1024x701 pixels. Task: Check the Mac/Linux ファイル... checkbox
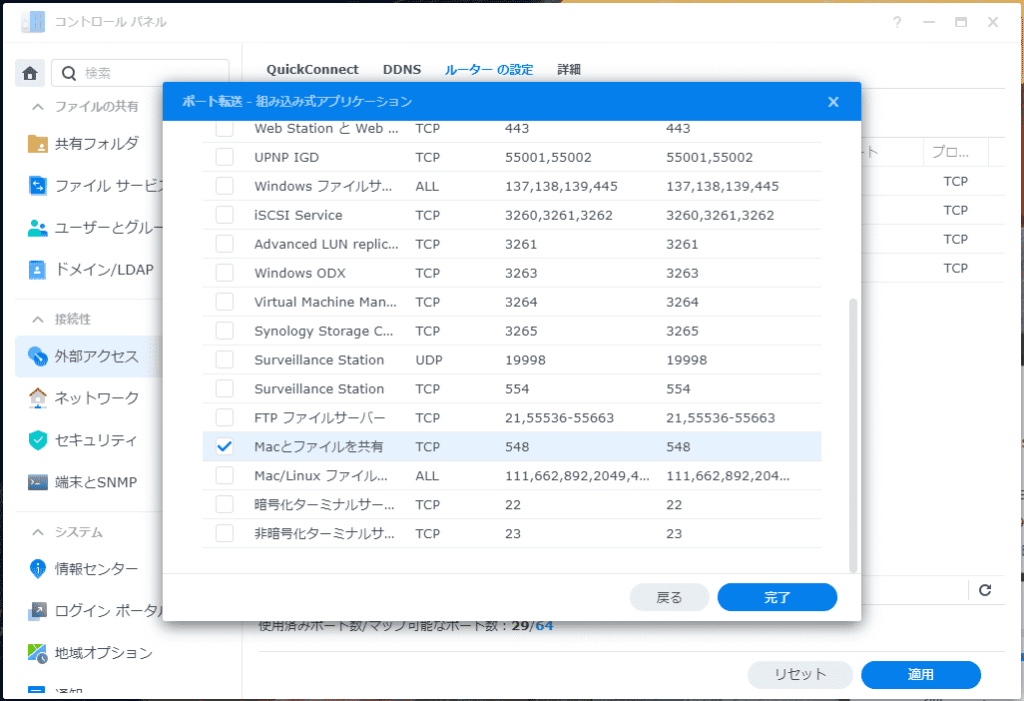(x=225, y=476)
